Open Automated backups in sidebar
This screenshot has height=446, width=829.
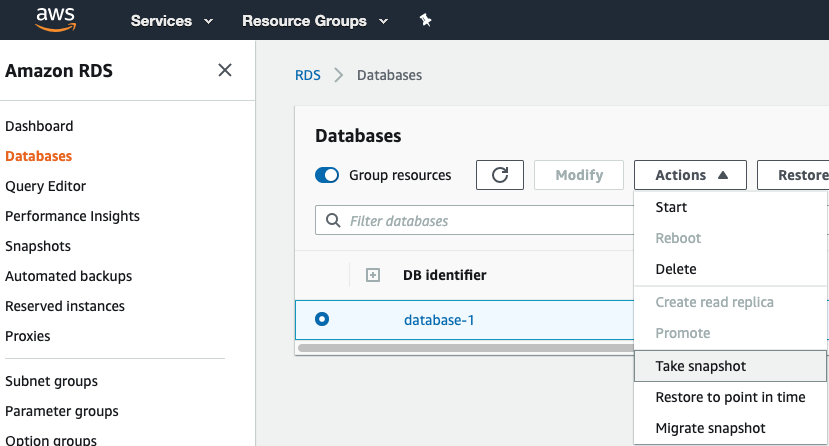coord(69,276)
